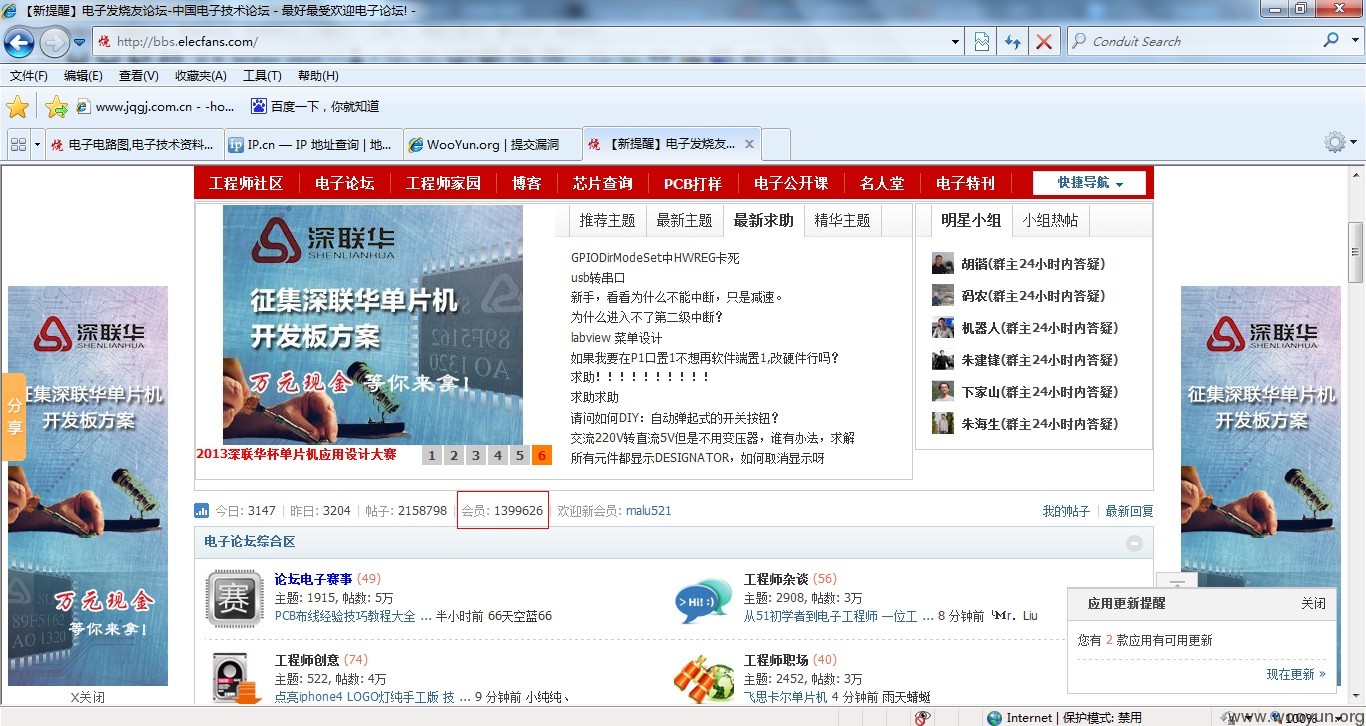Click the Refresh arrows icon
1366x726 pixels.
coord(1013,42)
